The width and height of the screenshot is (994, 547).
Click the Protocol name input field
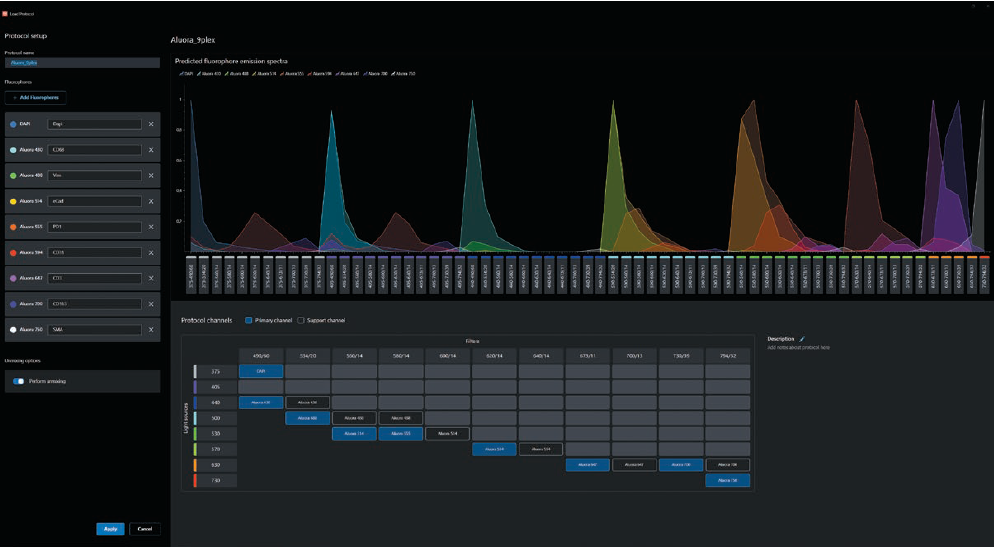click(83, 63)
